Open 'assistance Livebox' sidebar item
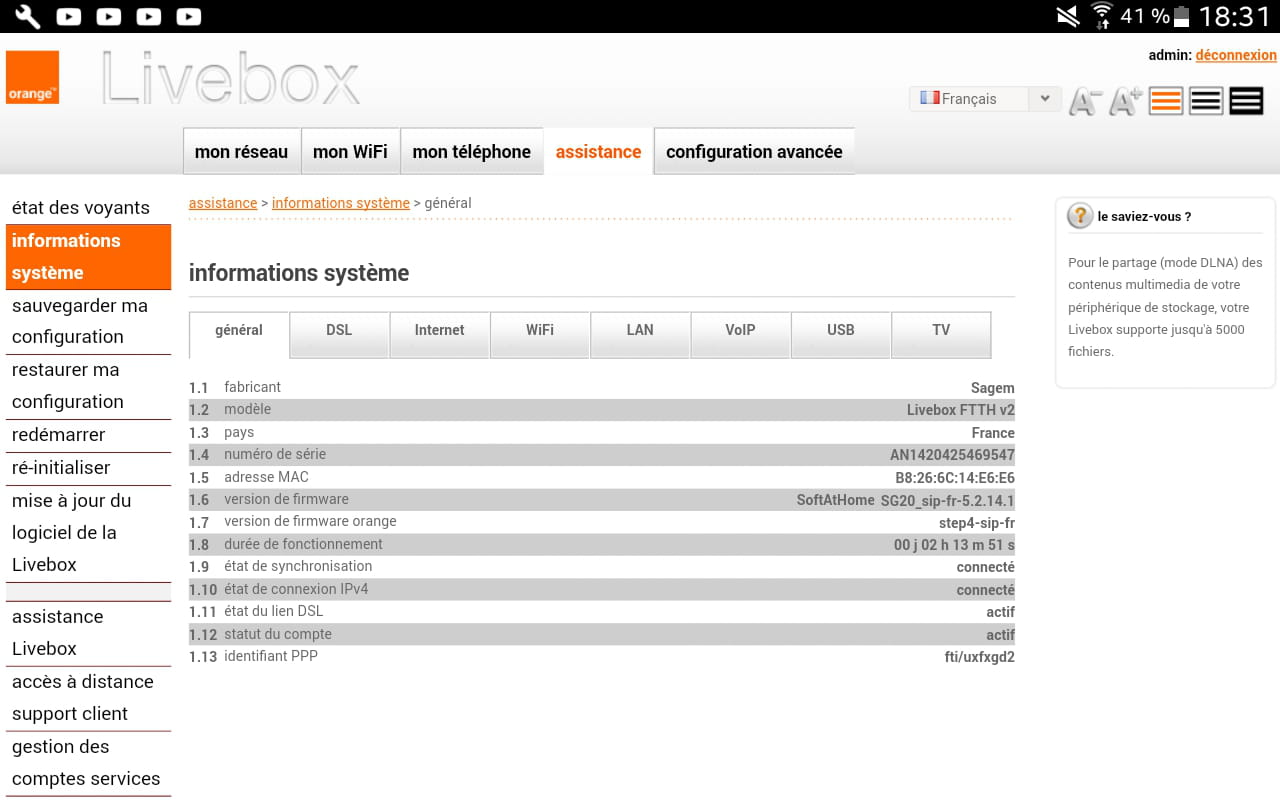 click(88, 633)
